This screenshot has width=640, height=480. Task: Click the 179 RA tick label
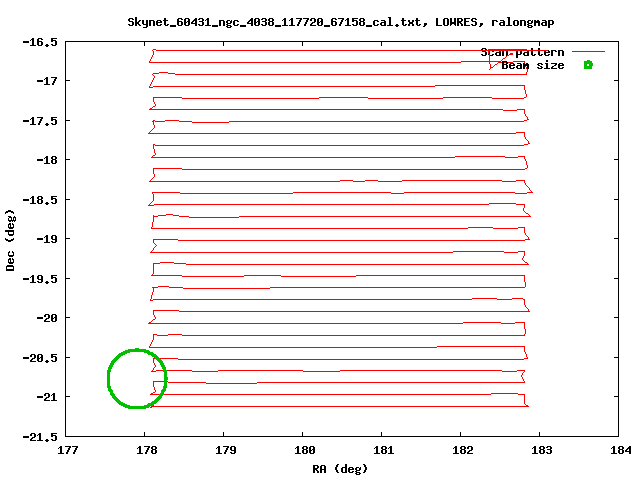(225, 450)
